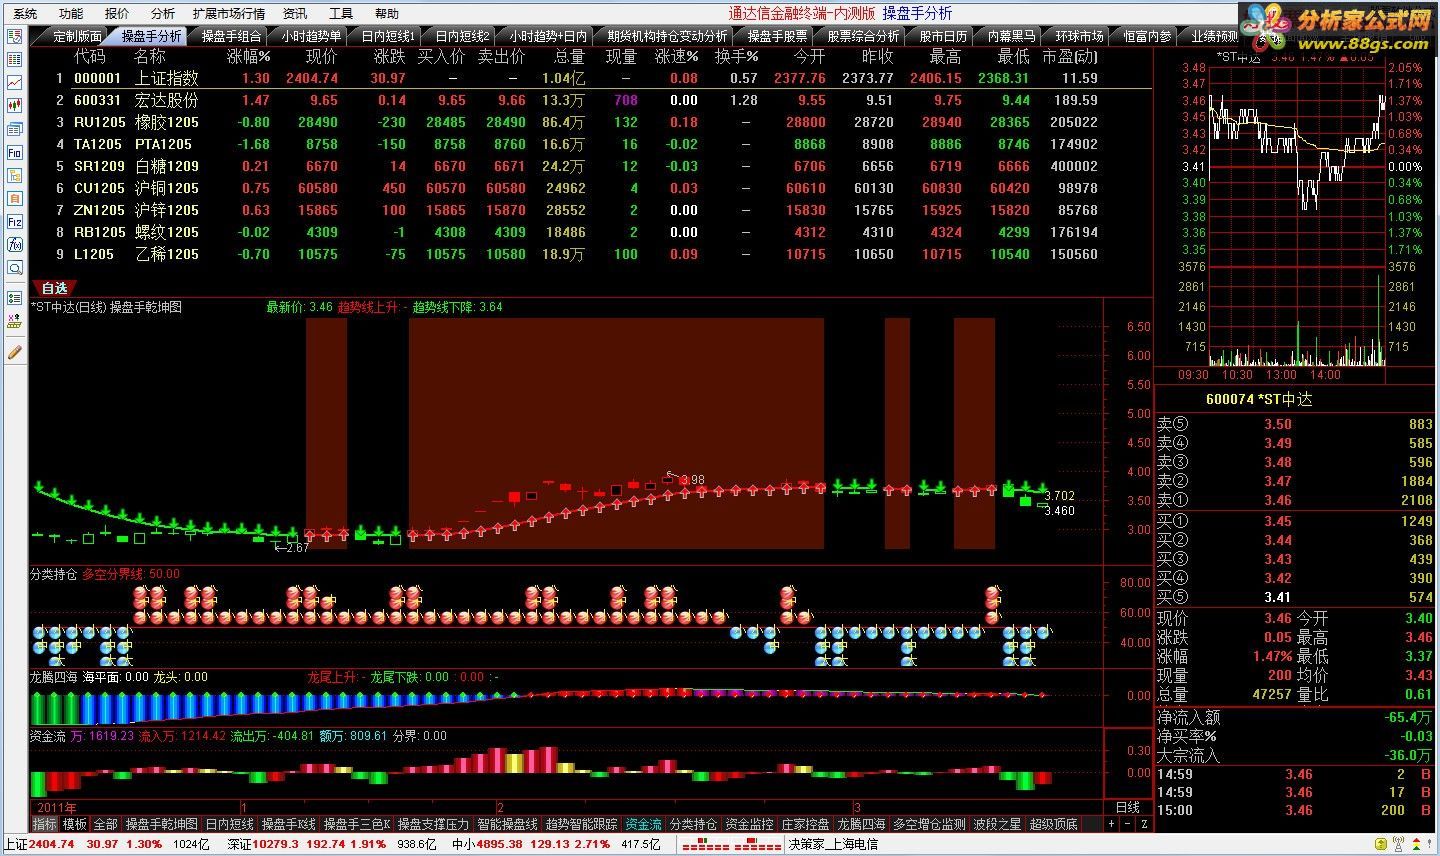
Task: Select the pencil drawing tool icon
Action: click(x=14, y=351)
